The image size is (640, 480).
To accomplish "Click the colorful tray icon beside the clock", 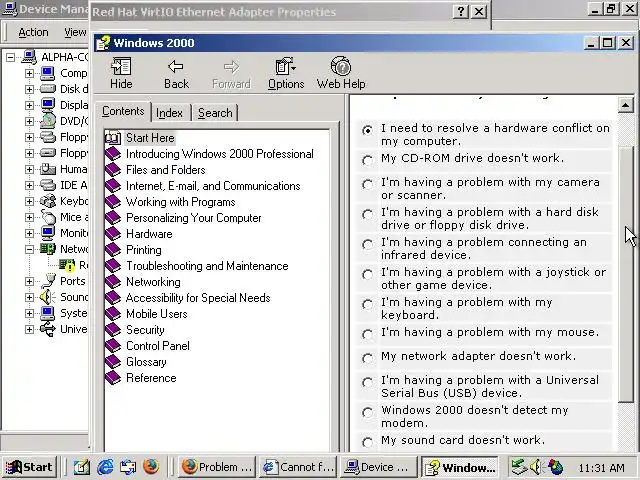I will coord(555,467).
